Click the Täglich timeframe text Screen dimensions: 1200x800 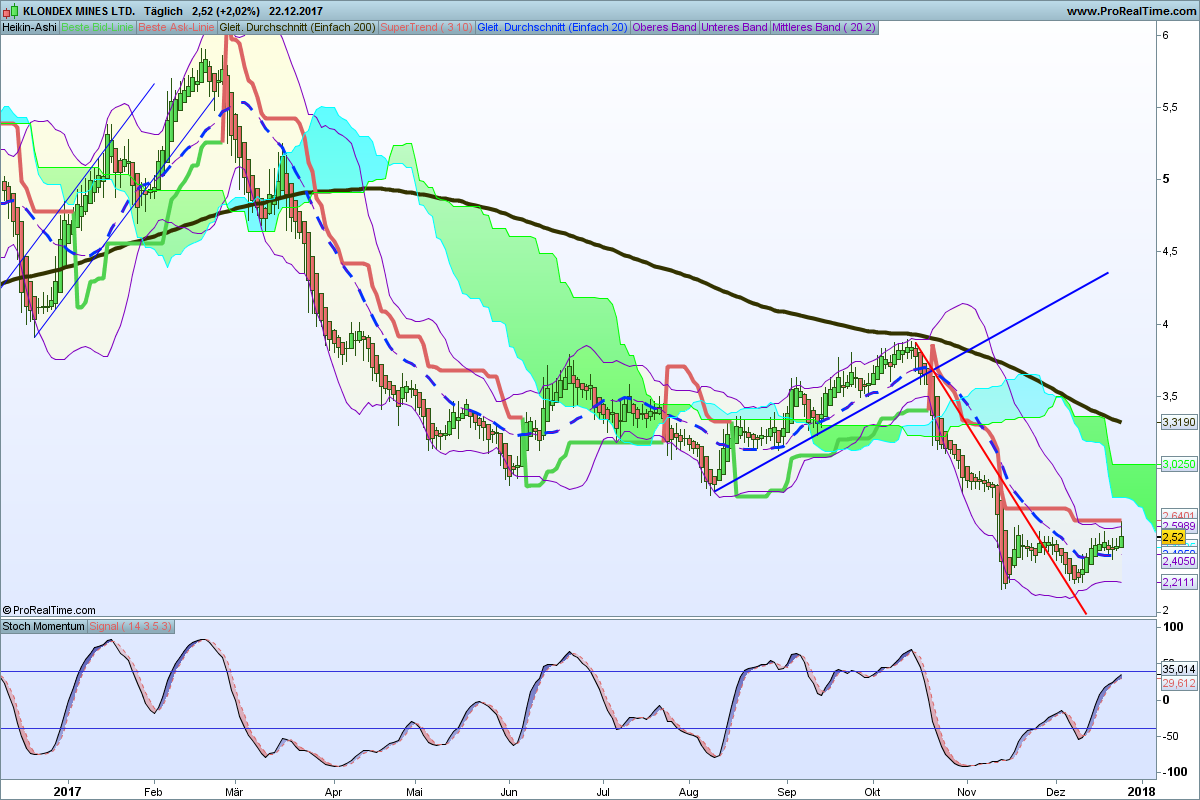(164, 11)
